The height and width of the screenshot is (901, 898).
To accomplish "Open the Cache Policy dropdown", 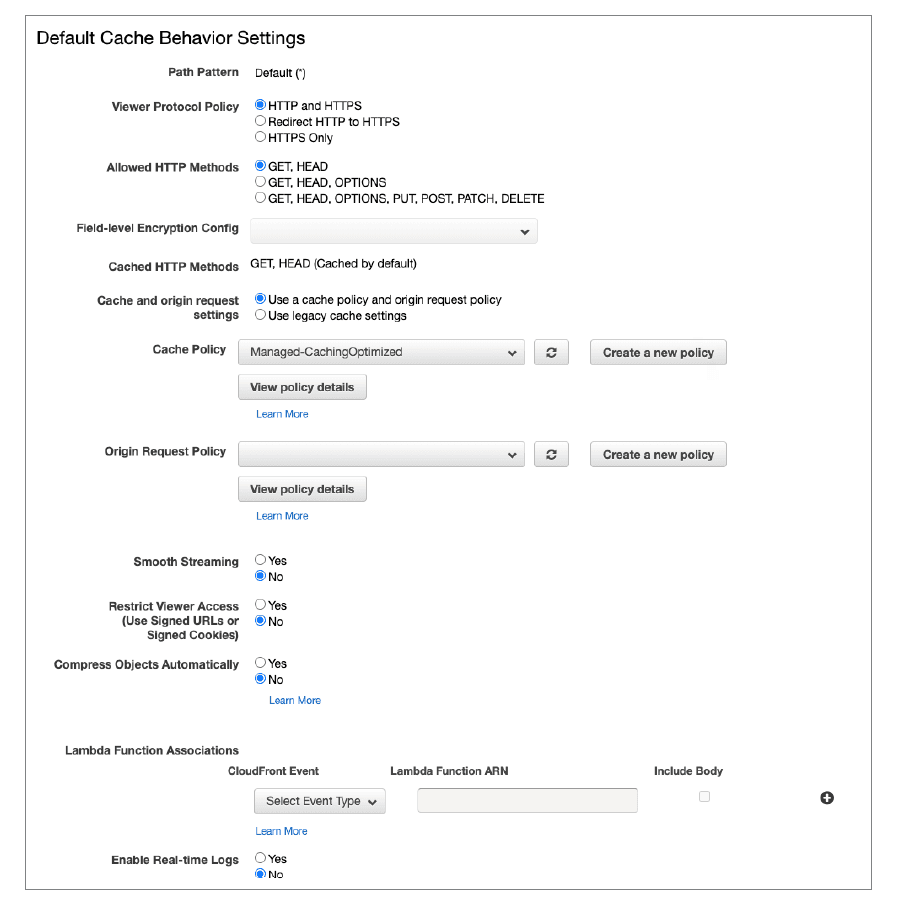I will coord(381,353).
